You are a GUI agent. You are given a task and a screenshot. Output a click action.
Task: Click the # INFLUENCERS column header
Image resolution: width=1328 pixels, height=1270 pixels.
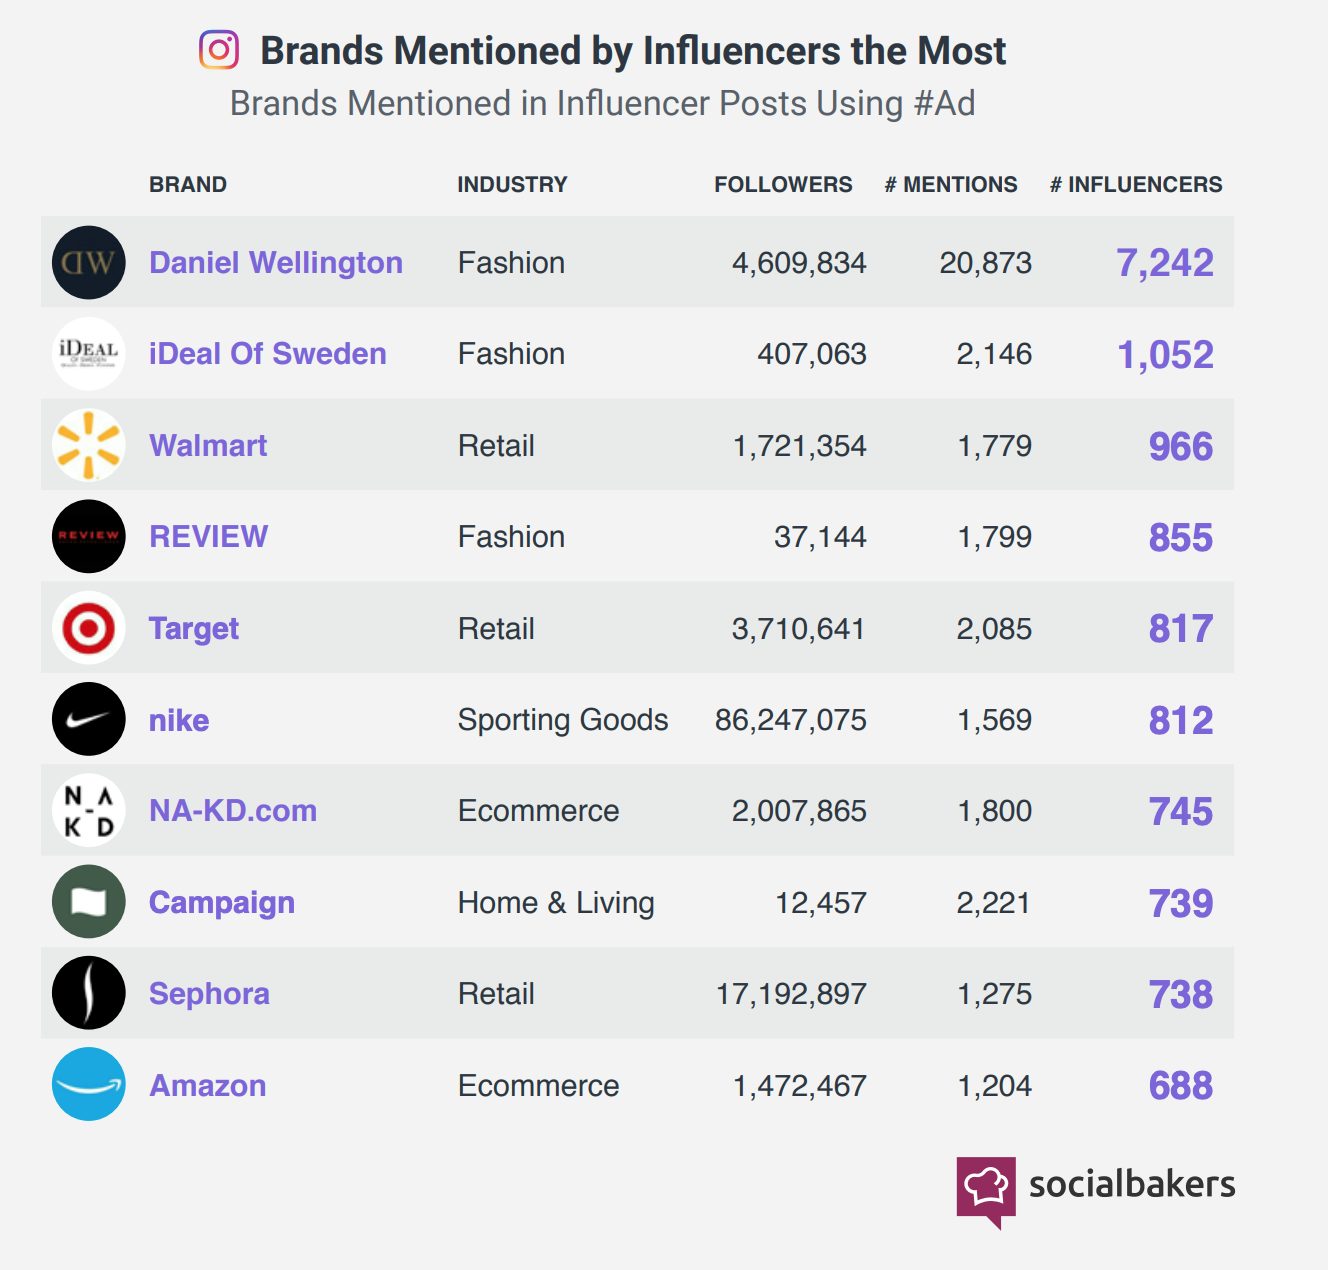pyautogui.click(x=1136, y=185)
